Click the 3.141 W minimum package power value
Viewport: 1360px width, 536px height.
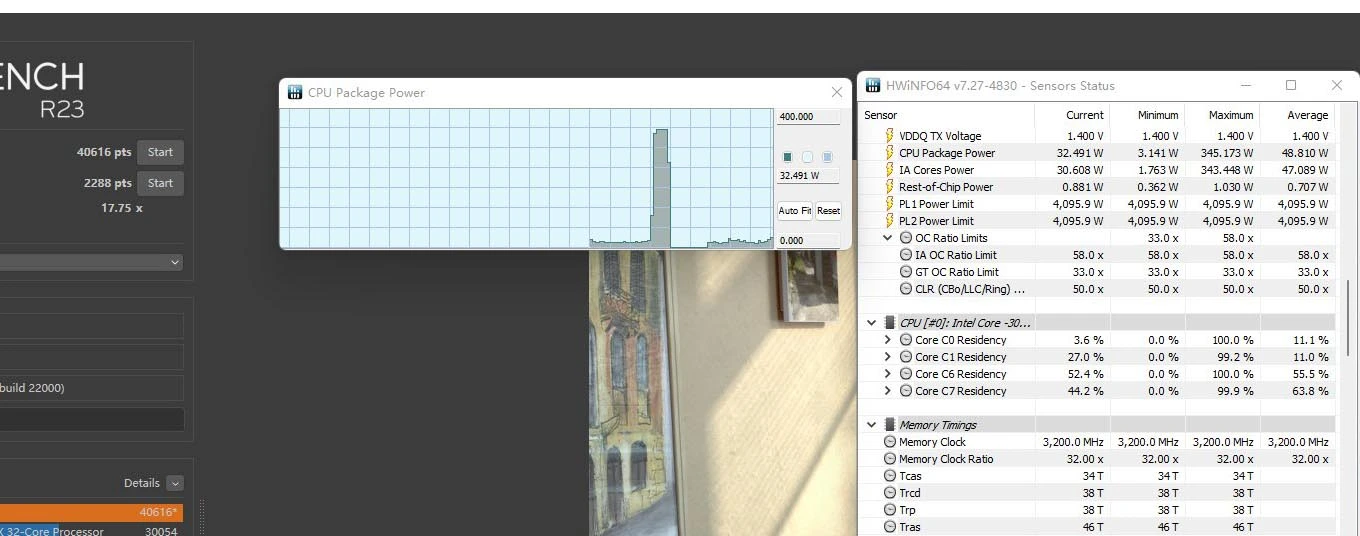click(x=1157, y=153)
